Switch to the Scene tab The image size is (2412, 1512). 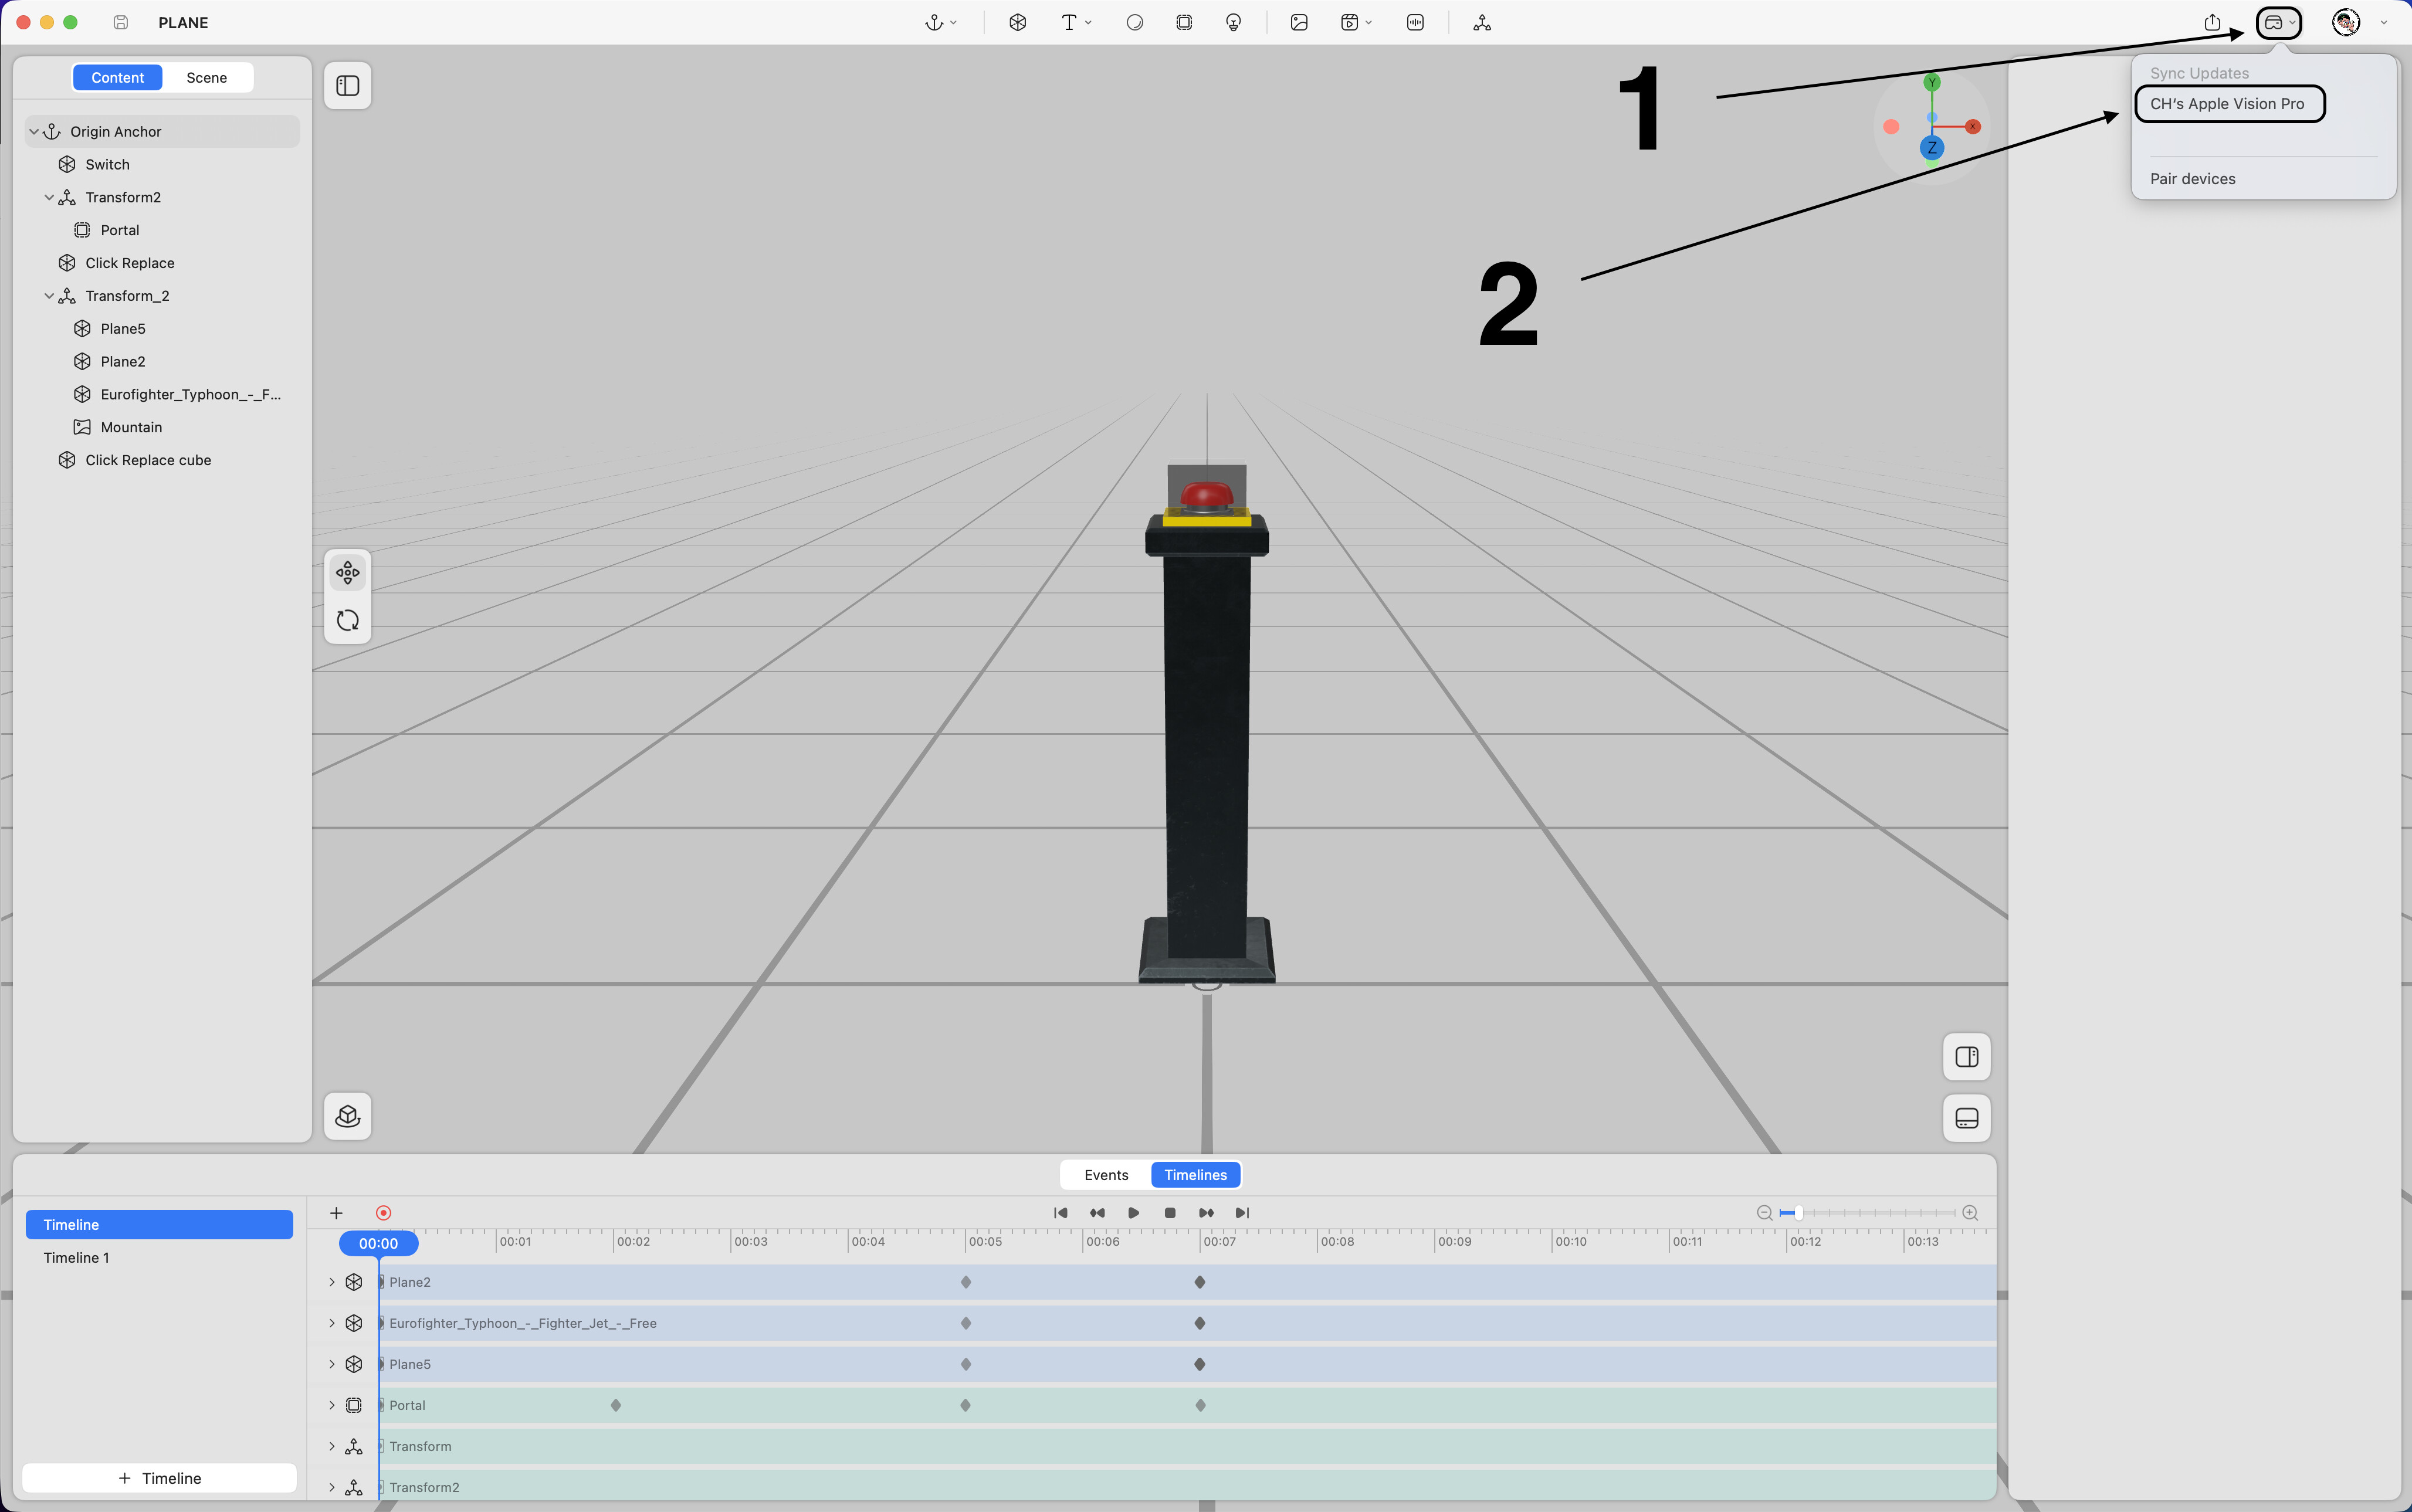(x=206, y=77)
